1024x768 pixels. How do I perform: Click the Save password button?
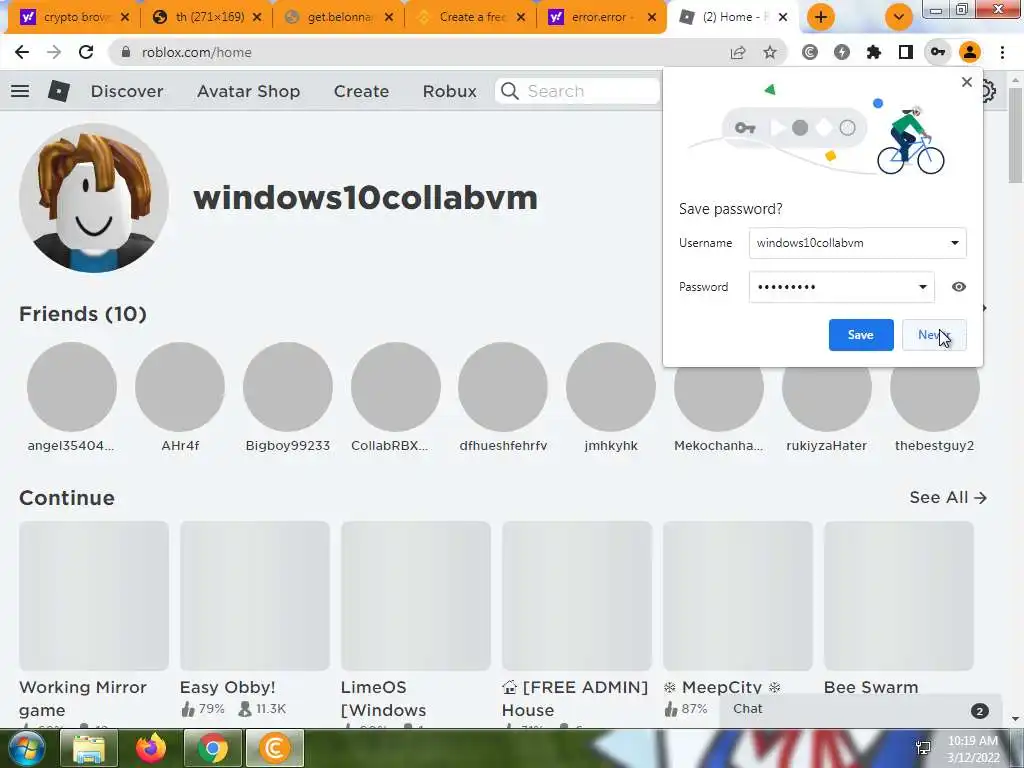[x=861, y=335]
